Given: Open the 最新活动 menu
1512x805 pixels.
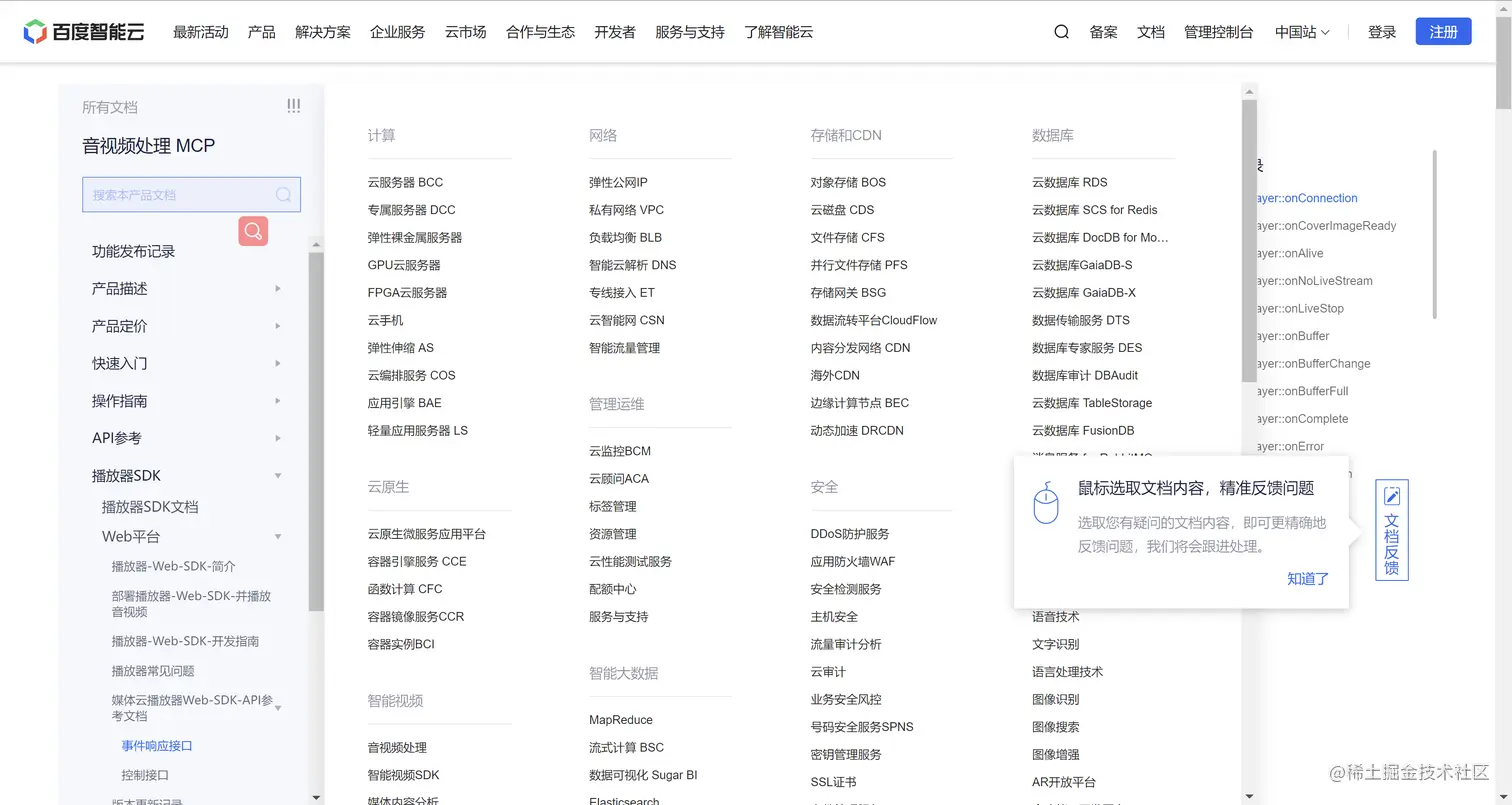Looking at the screenshot, I should [x=201, y=32].
